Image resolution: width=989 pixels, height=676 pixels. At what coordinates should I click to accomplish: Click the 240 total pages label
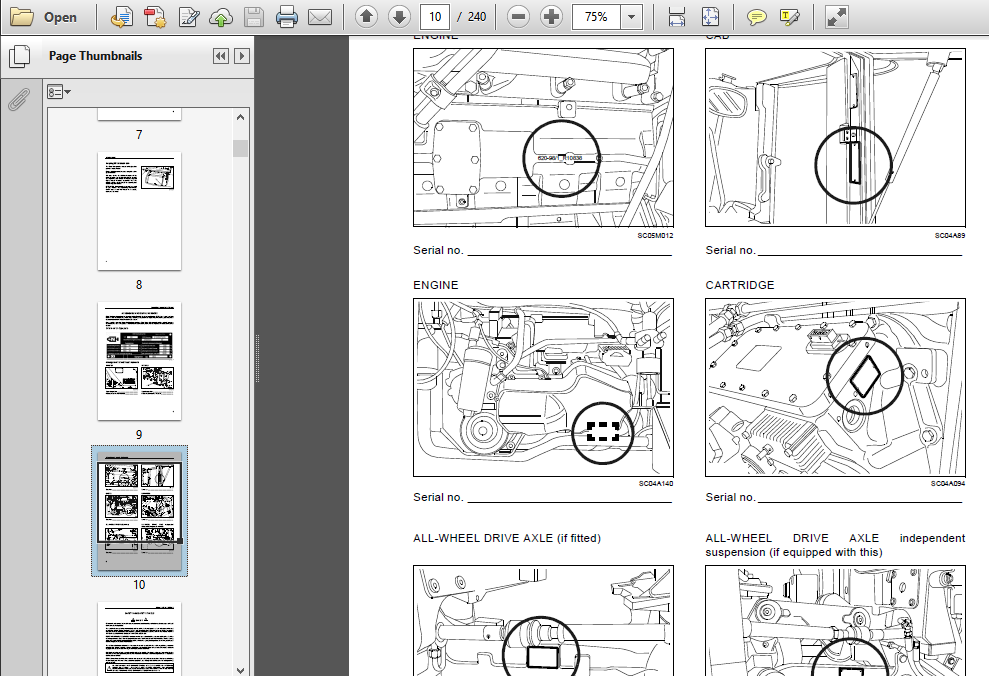pyautogui.click(x=477, y=17)
